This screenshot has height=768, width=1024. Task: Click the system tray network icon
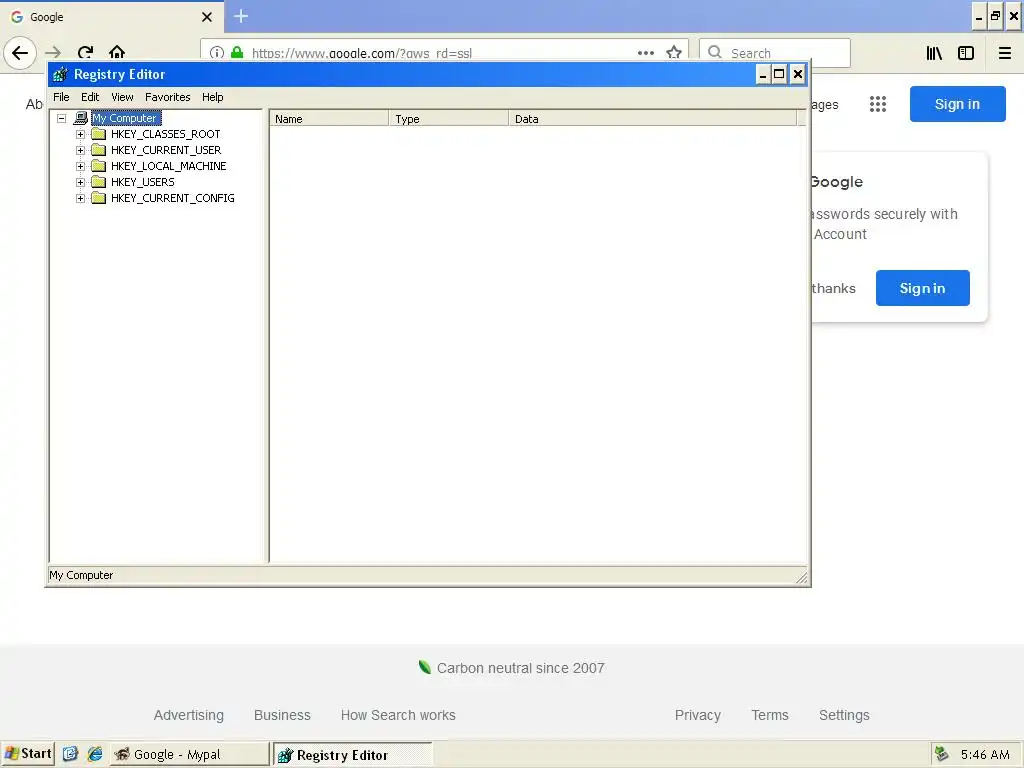tap(941, 754)
